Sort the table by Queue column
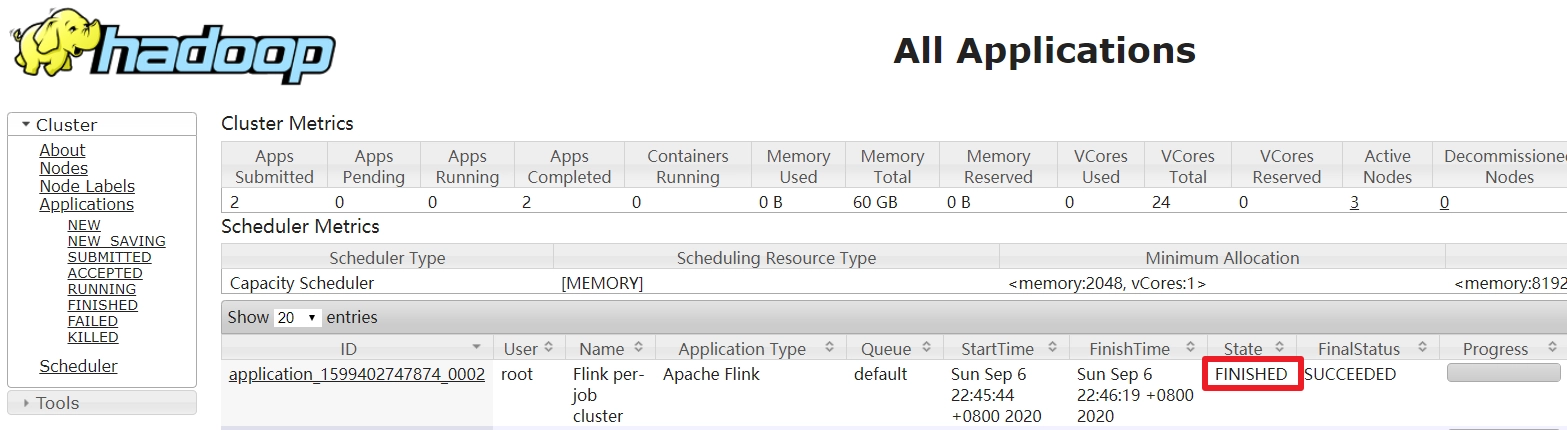1567x430 pixels. pos(894,349)
